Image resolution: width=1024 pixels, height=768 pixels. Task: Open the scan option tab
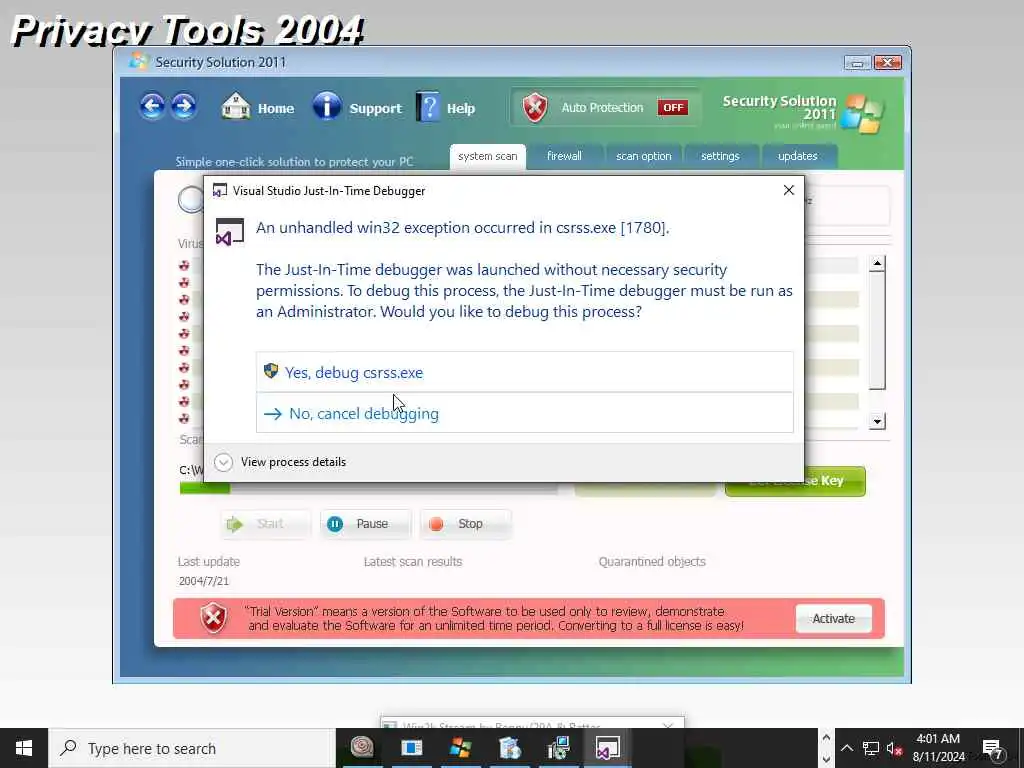(x=643, y=157)
